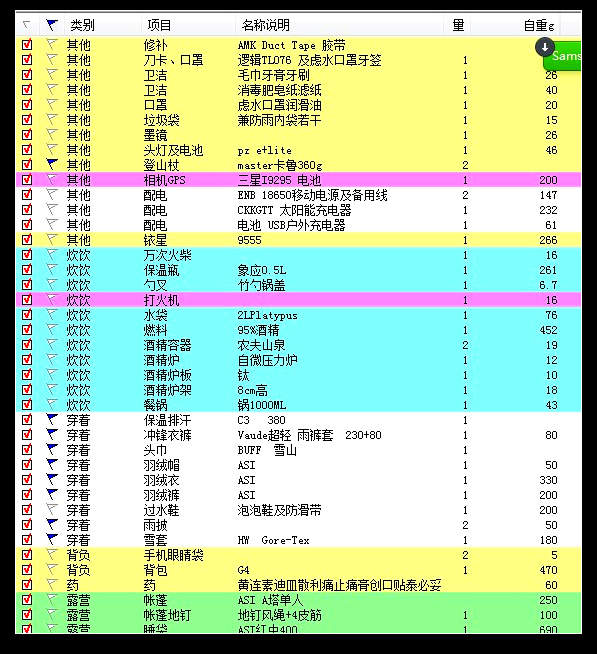This screenshot has width=597, height=654.
Task: Toggle flag for 铱星 row
Action: click(51, 240)
